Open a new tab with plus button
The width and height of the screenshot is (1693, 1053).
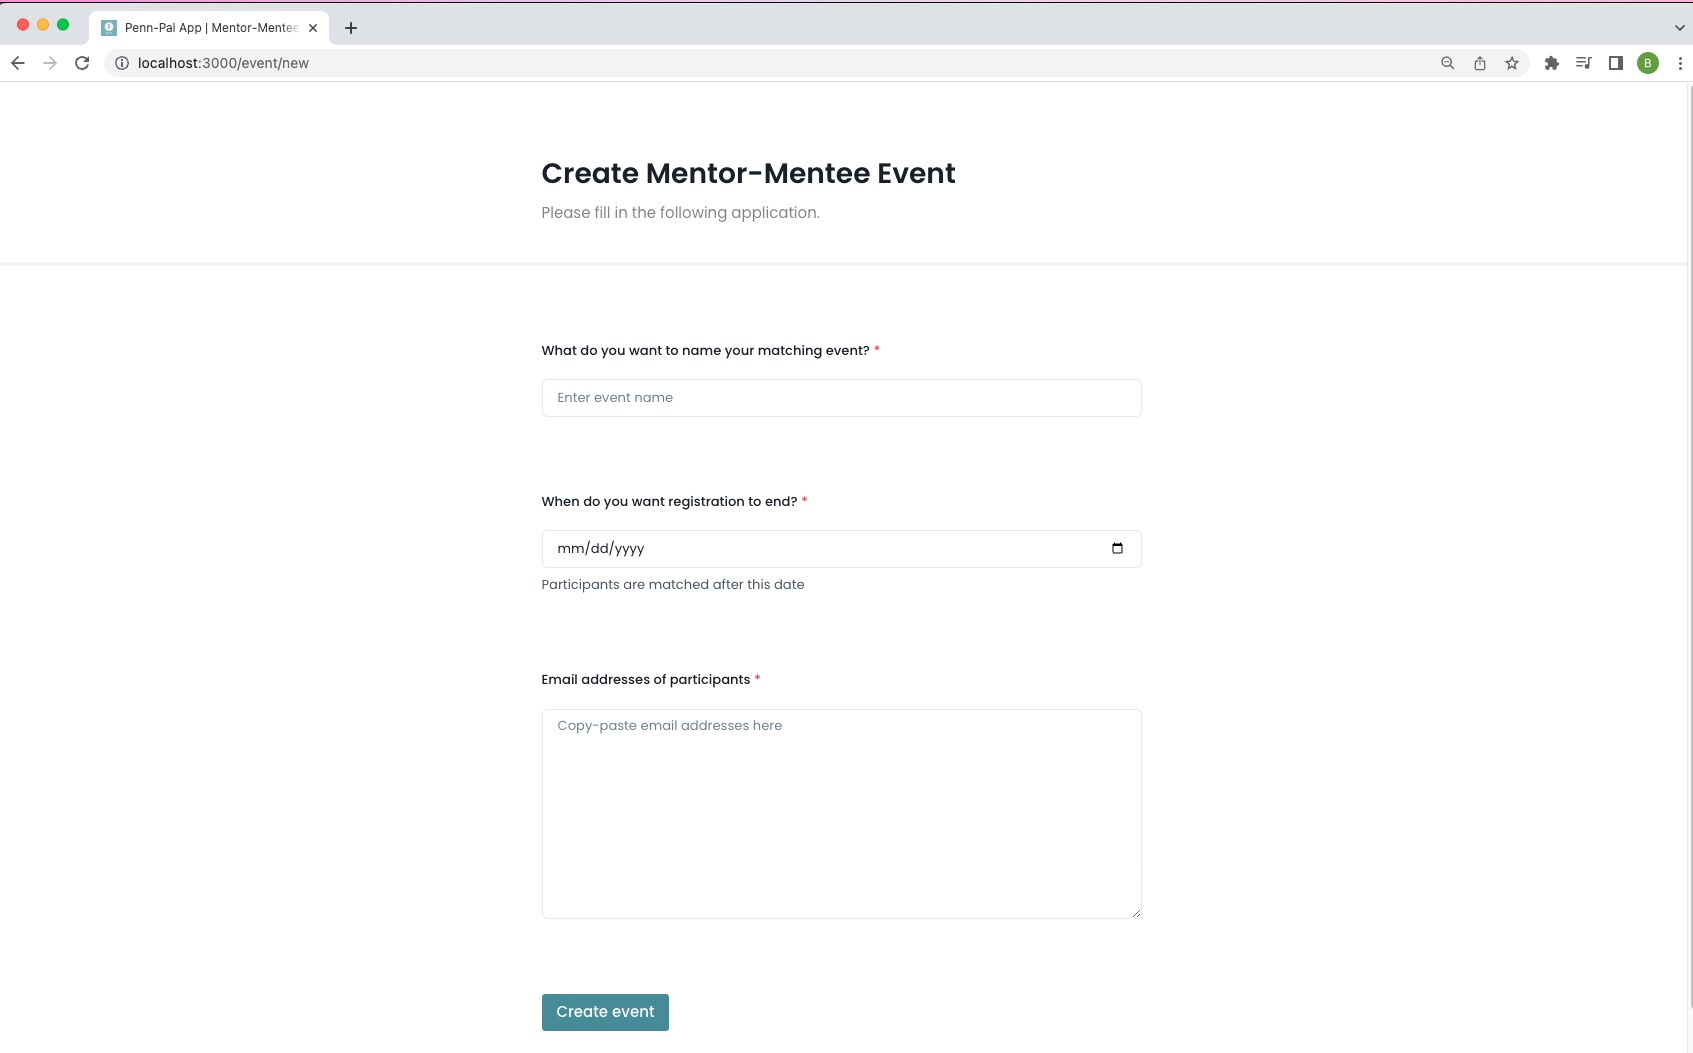[351, 28]
